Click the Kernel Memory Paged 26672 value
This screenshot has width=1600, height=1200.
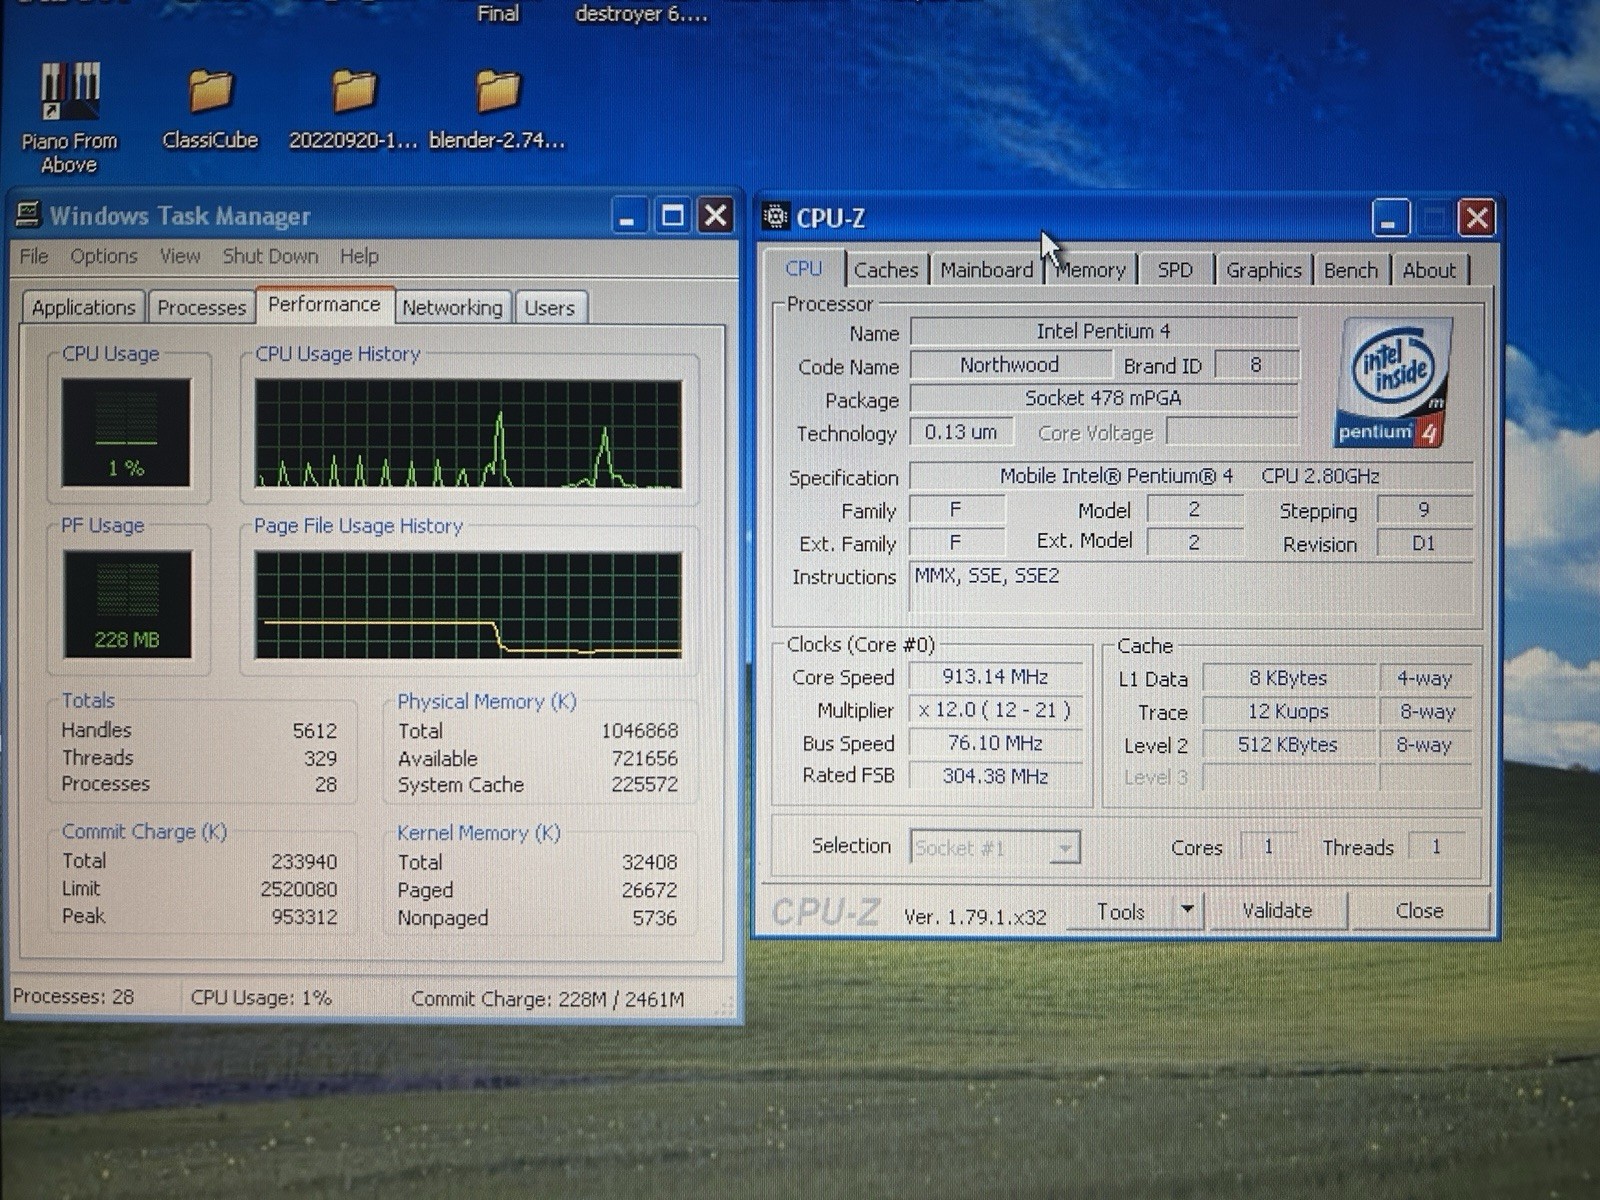649,890
